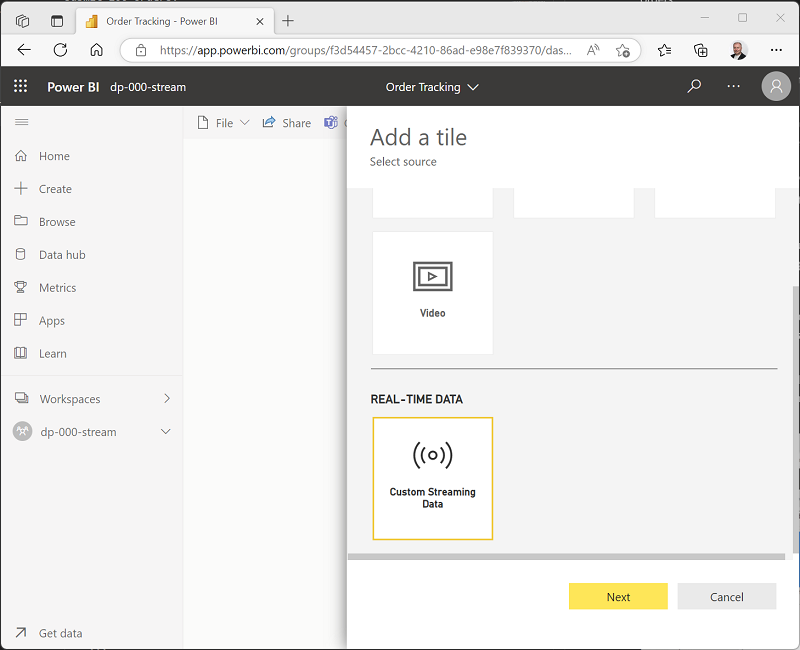Click the Power BI logo text
The height and width of the screenshot is (650, 800).
73,87
